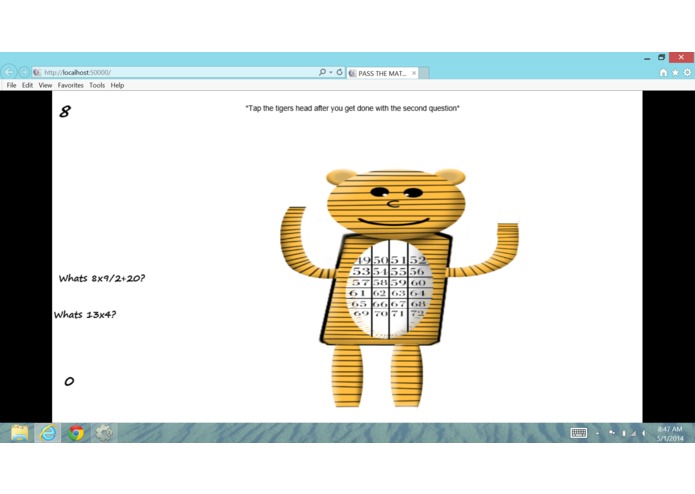The height and width of the screenshot is (494, 695).
Task: Show hidden tray icons arrow
Action: (597, 433)
